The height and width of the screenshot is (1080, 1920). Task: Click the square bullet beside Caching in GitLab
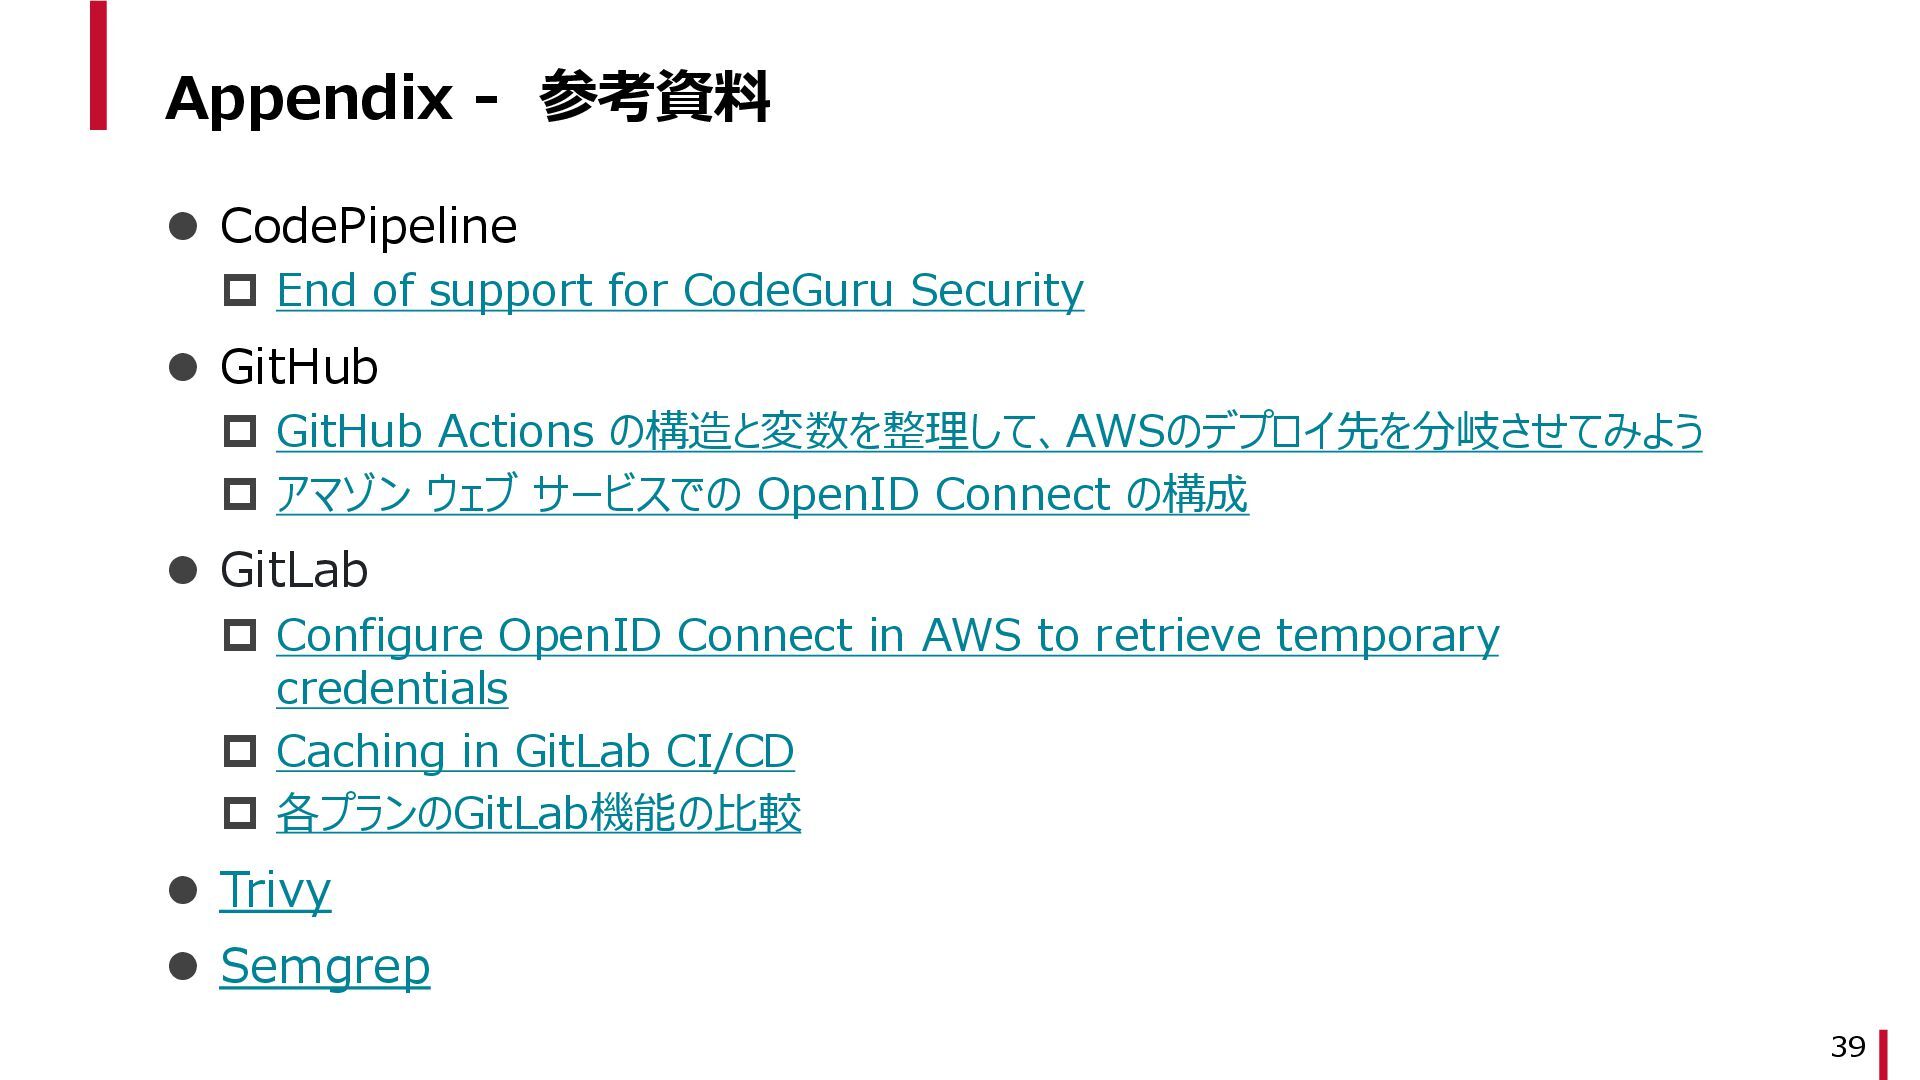(x=240, y=751)
